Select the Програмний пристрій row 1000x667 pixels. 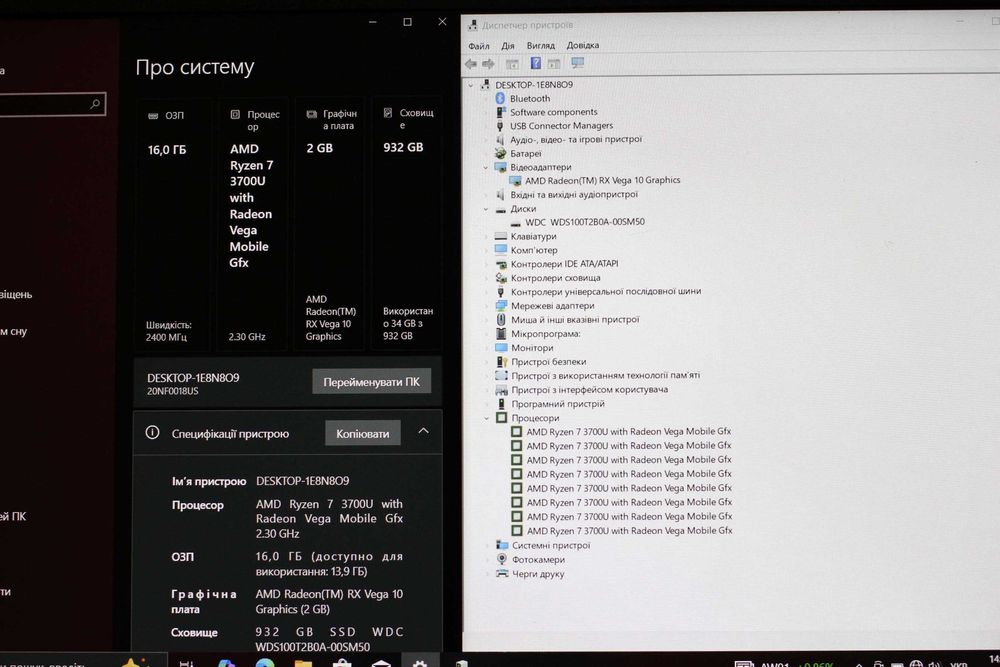click(558, 404)
